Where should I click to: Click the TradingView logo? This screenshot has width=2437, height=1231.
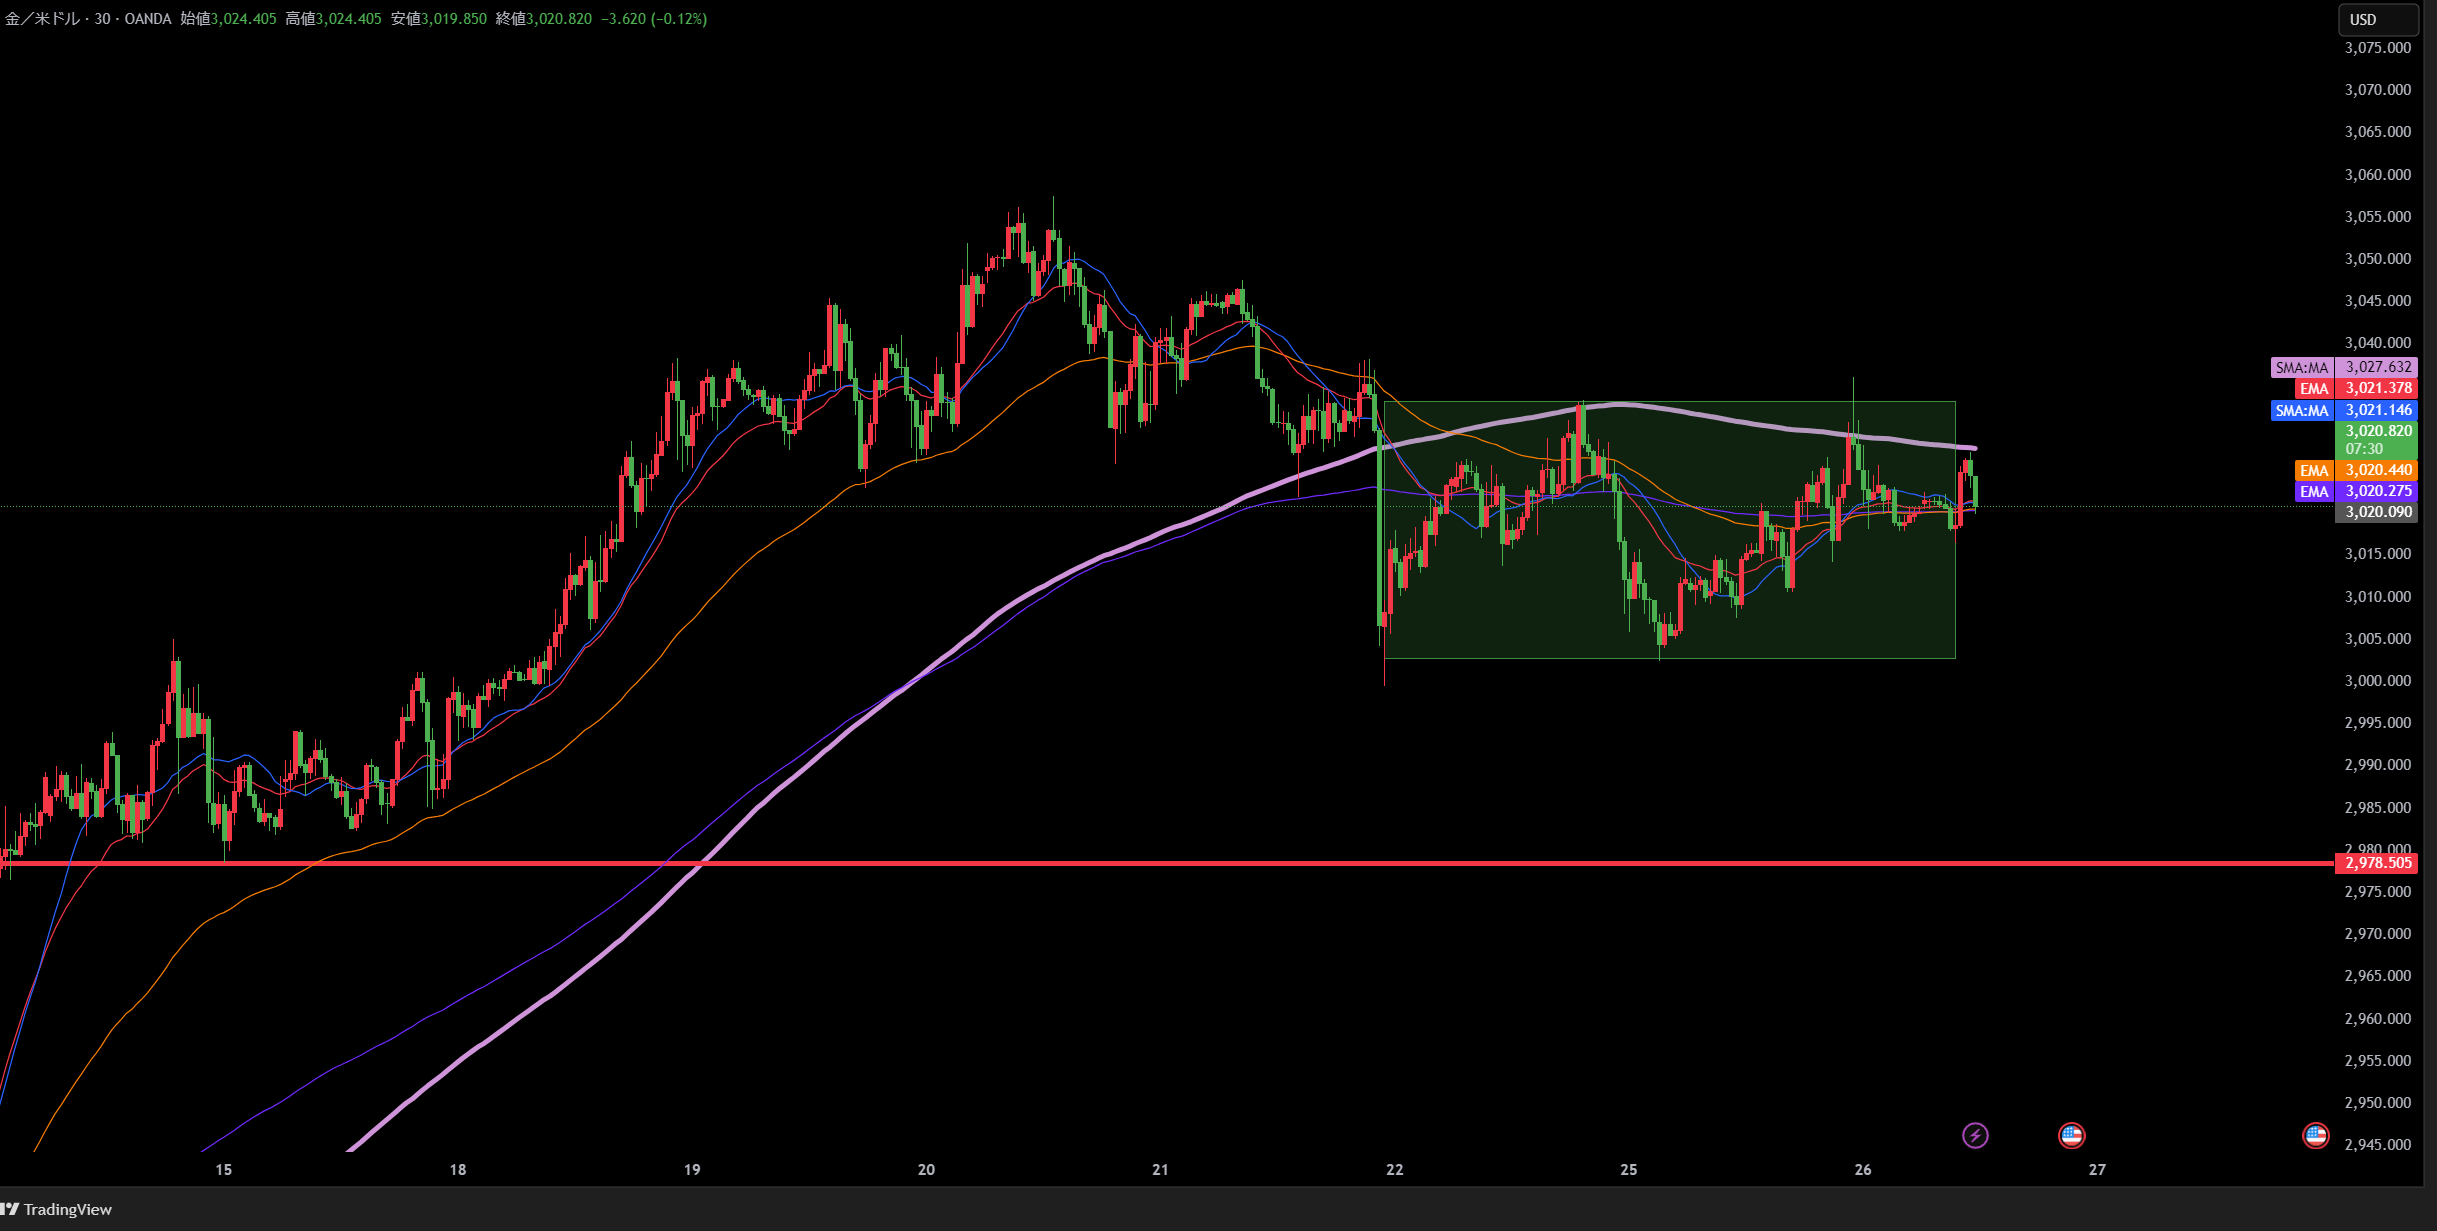pos(57,1209)
